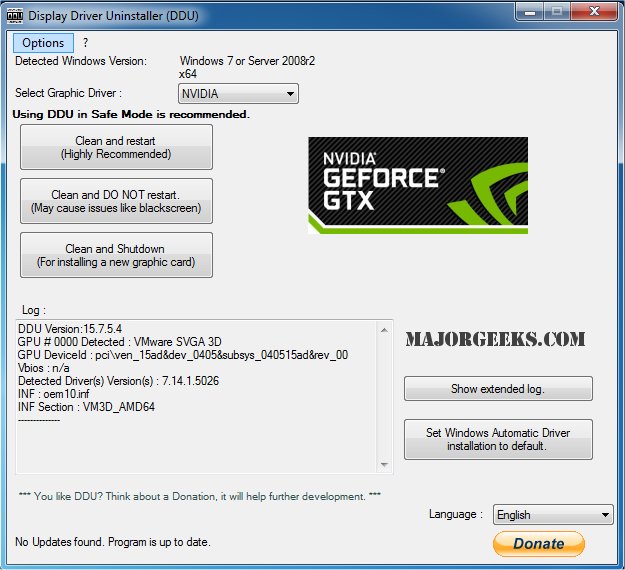Expand the Select Graphic Driver dropdown
Viewport: 625px width, 570px height.
(x=238, y=94)
